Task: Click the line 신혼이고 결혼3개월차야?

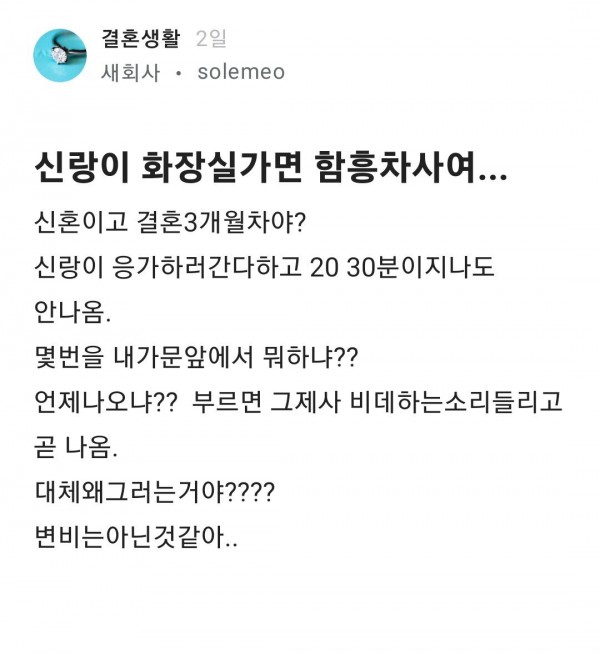Action: (170, 221)
